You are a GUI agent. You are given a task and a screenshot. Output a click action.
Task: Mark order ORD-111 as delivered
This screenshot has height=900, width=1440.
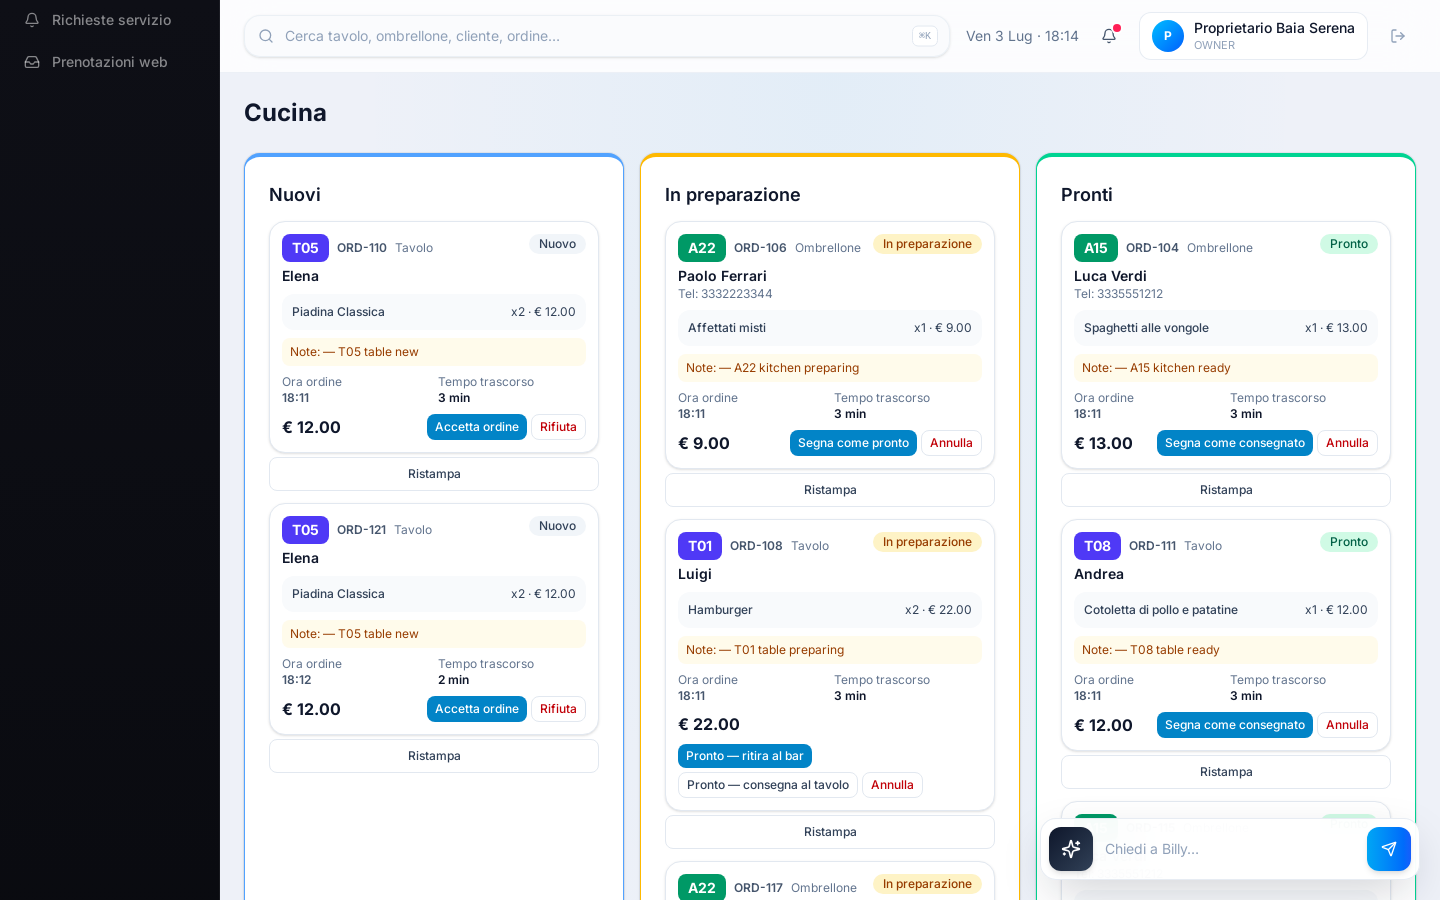pos(1235,725)
